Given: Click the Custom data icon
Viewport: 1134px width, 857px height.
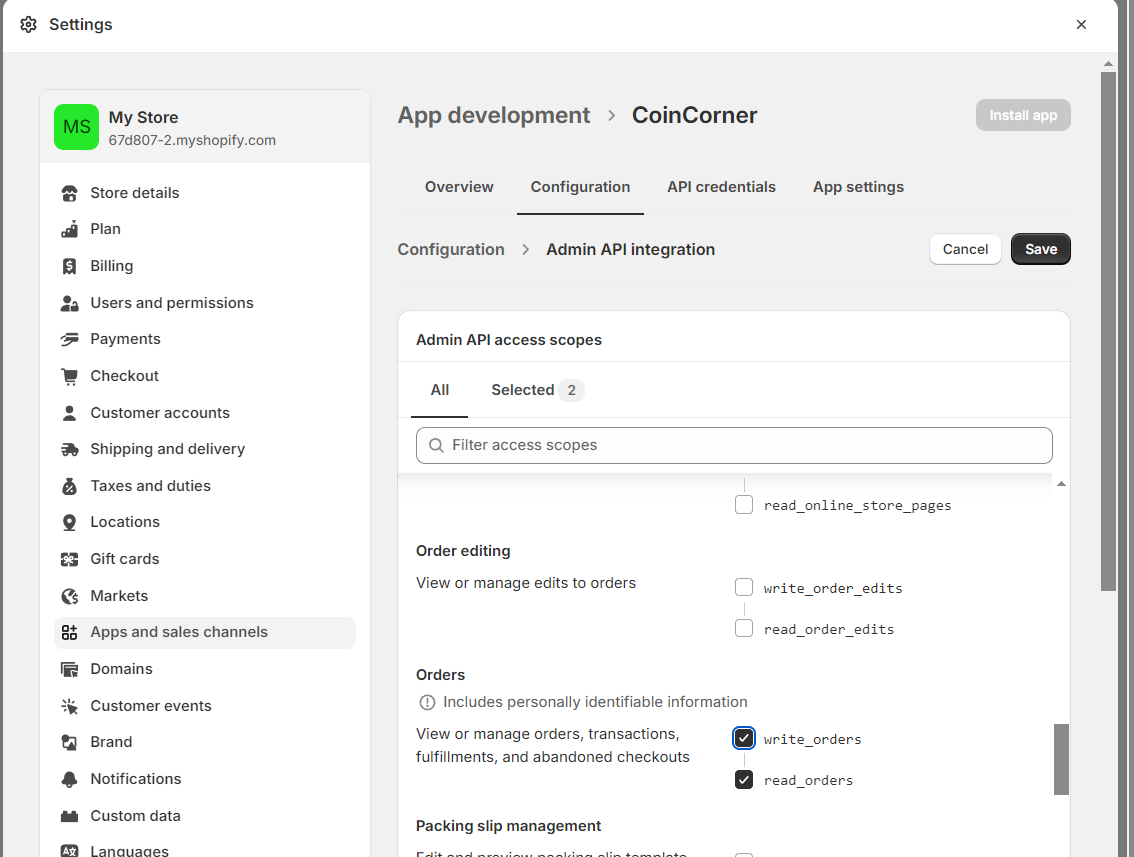Looking at the screenshot, I should pos(69,816).
